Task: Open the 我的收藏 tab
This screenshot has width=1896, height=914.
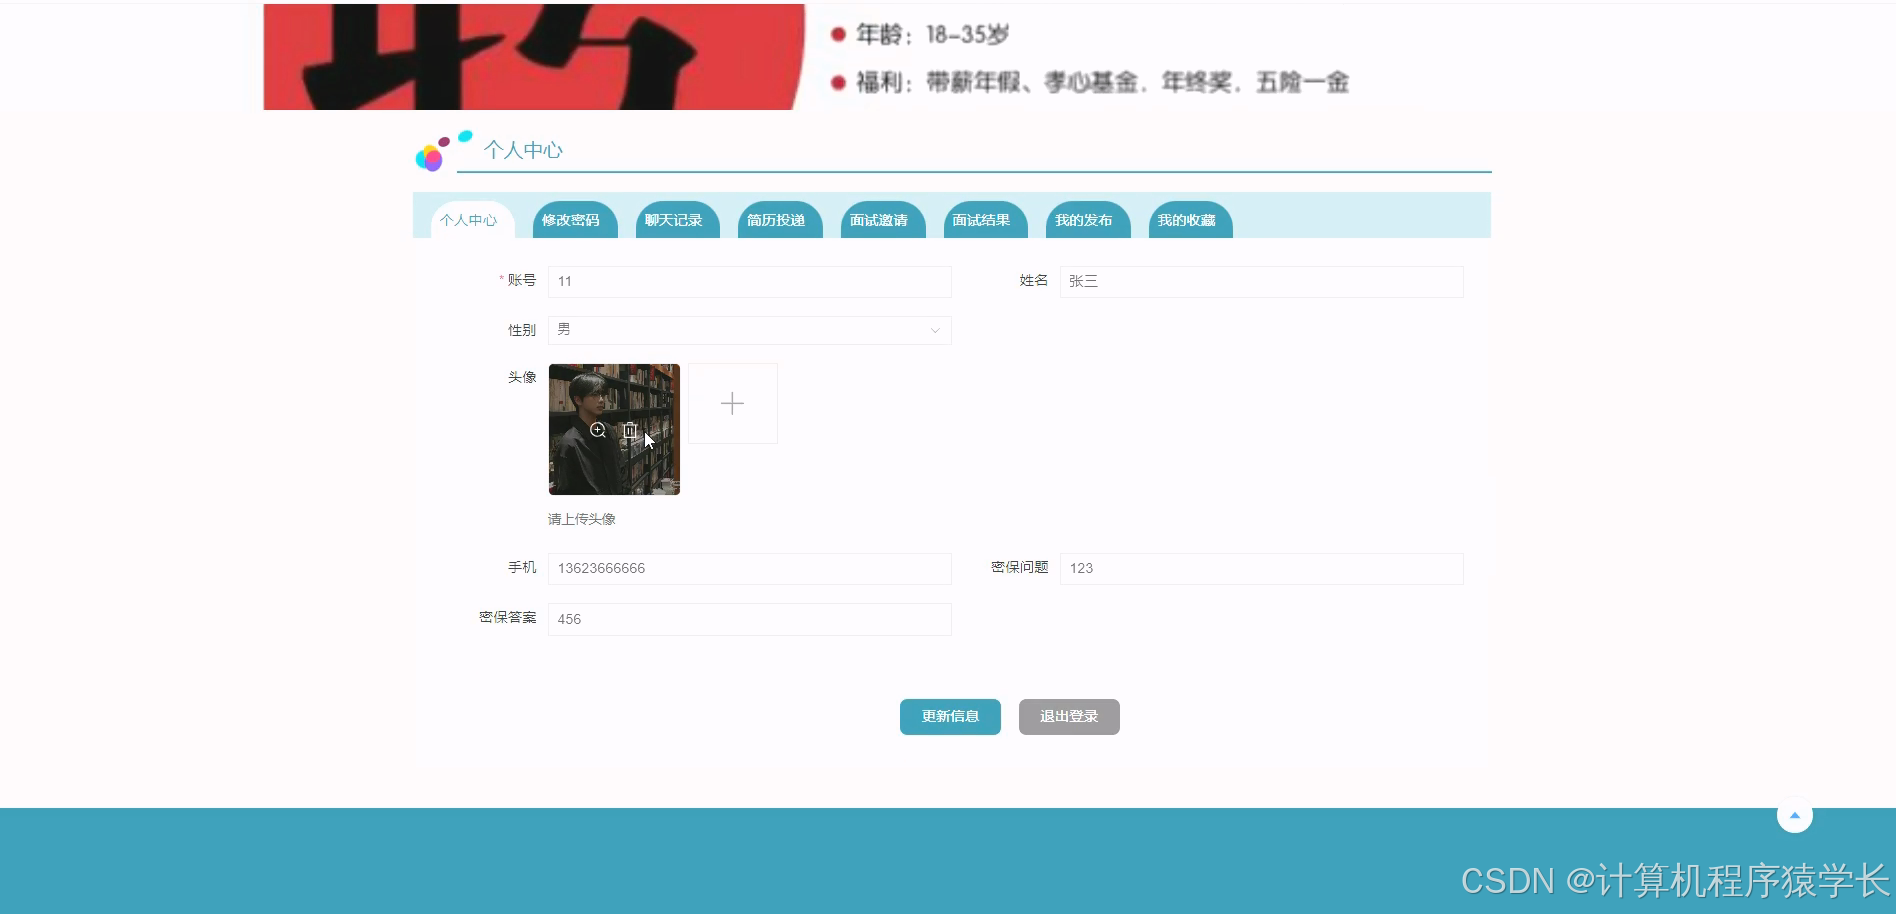Action: [1189, 220]
